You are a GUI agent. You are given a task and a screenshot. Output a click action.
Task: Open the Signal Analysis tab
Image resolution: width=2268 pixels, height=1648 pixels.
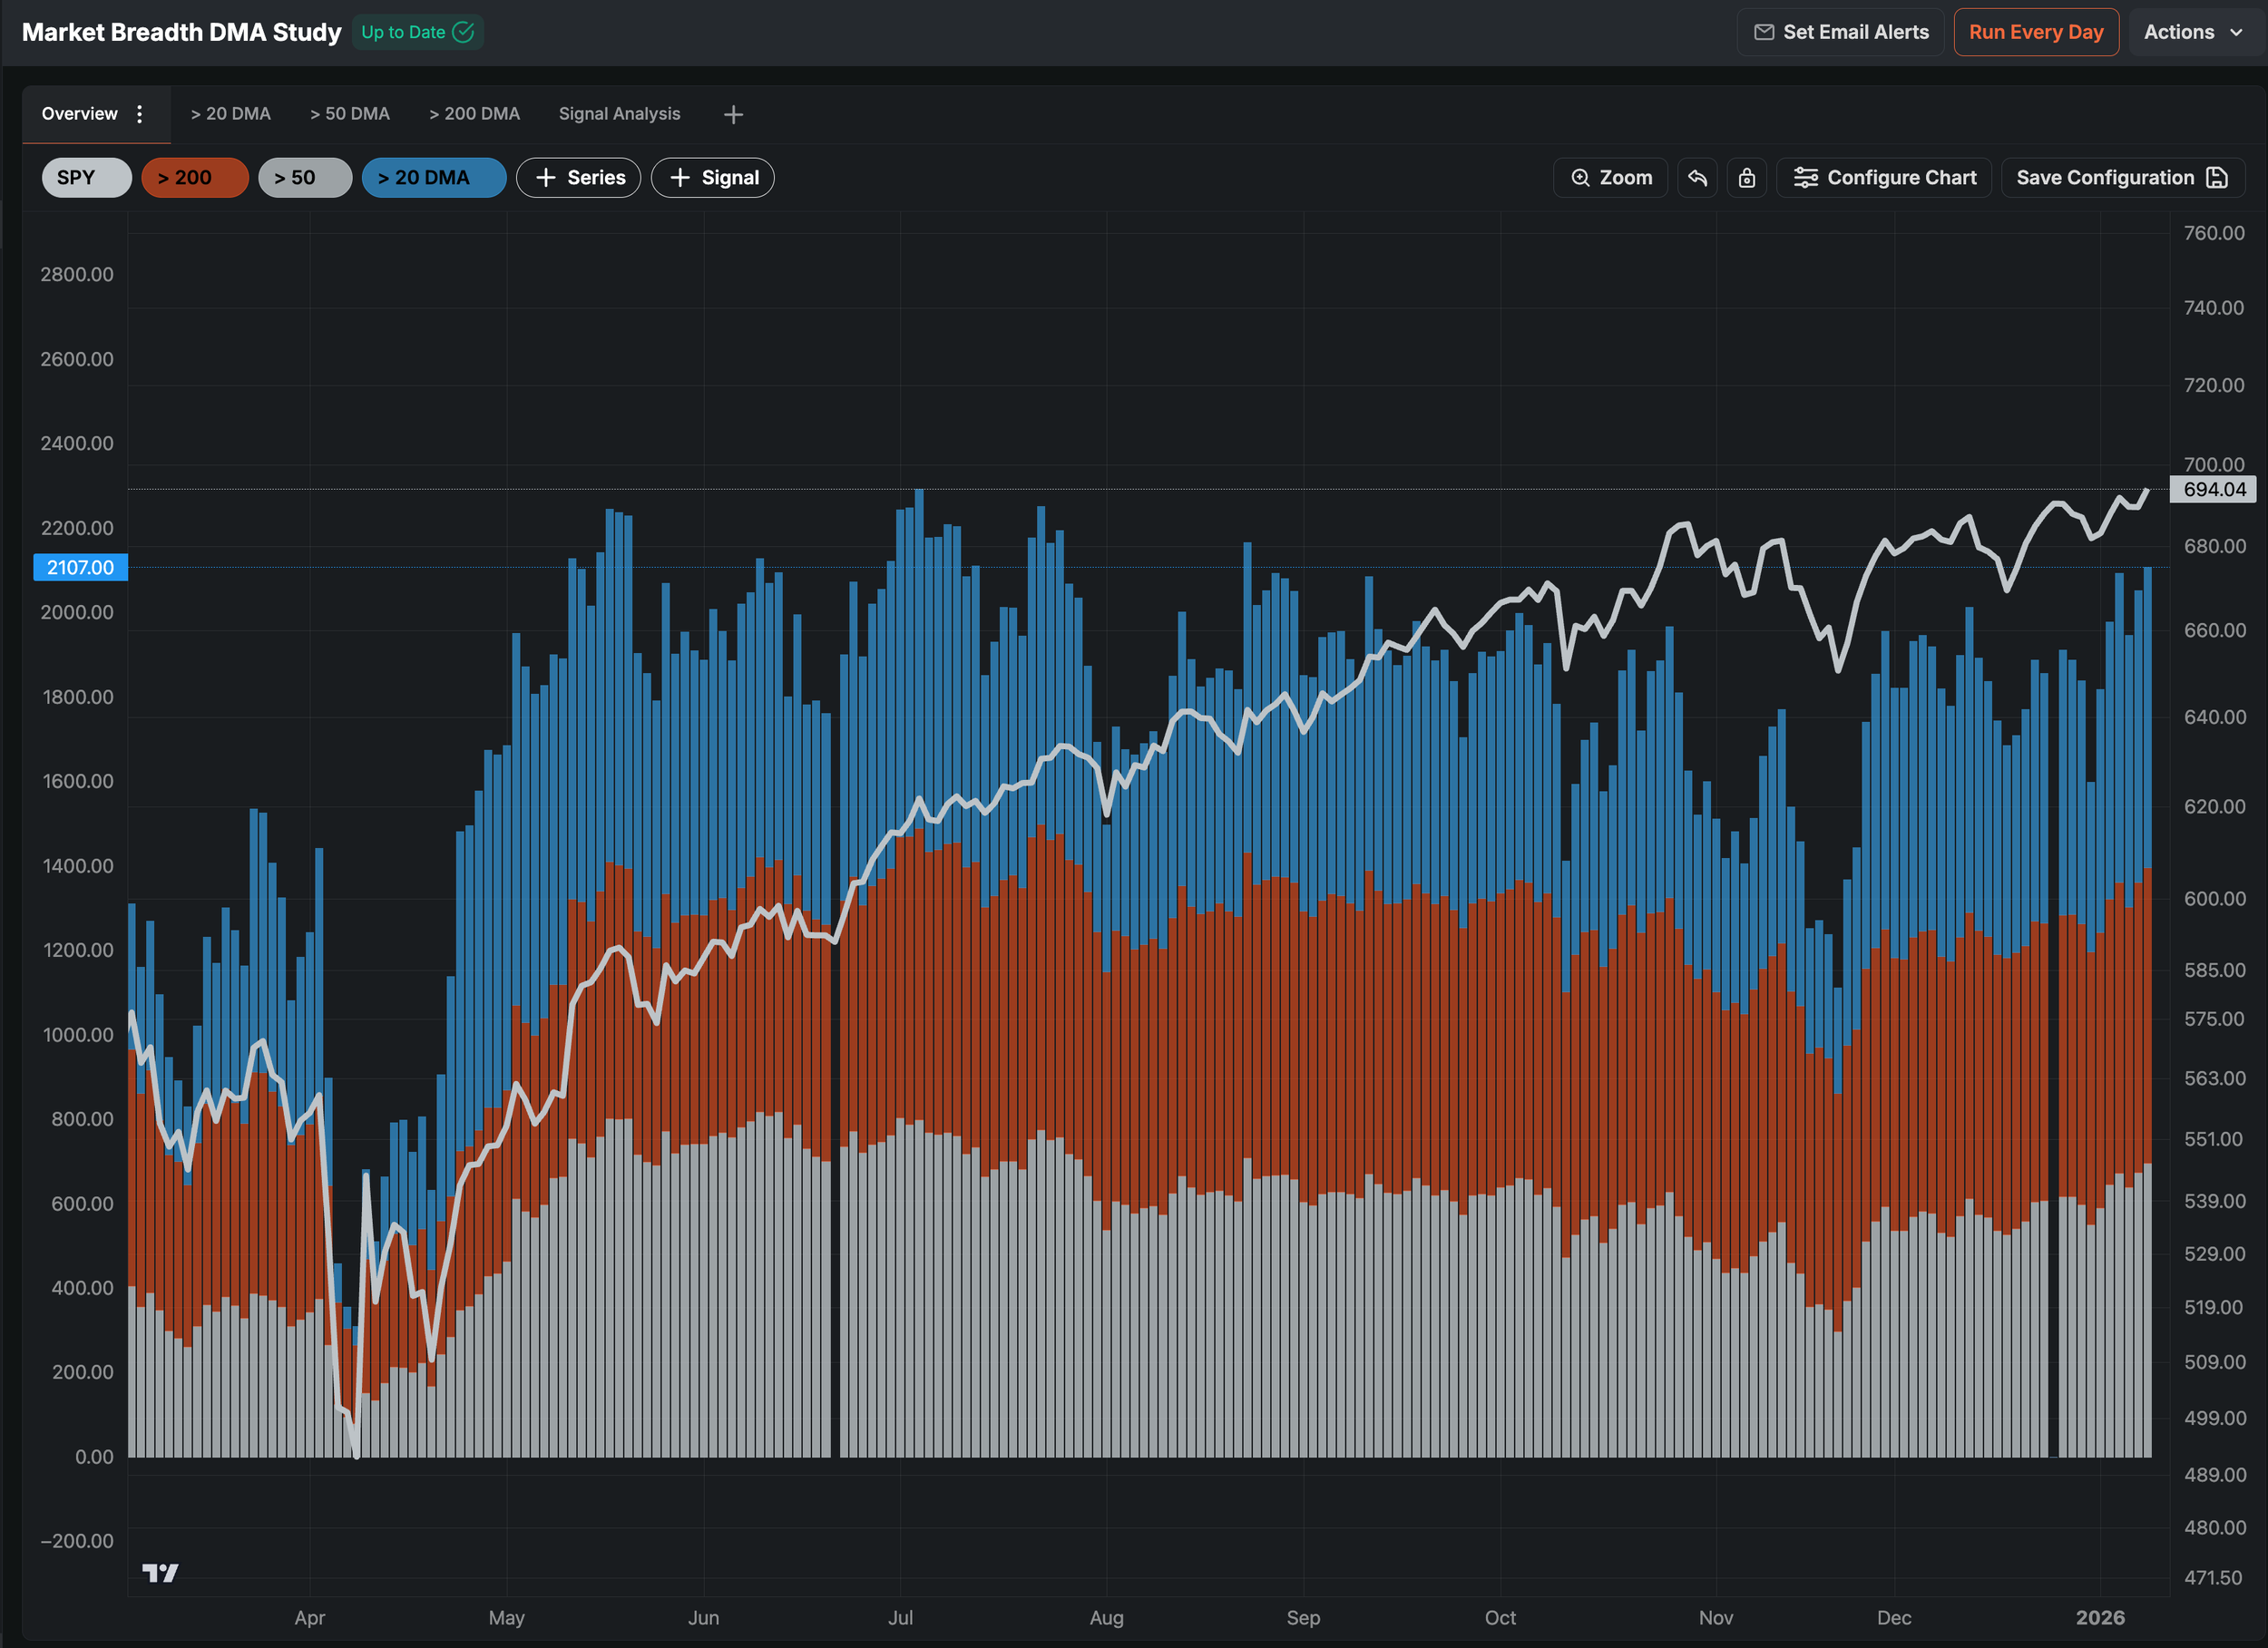coord(619,114)
